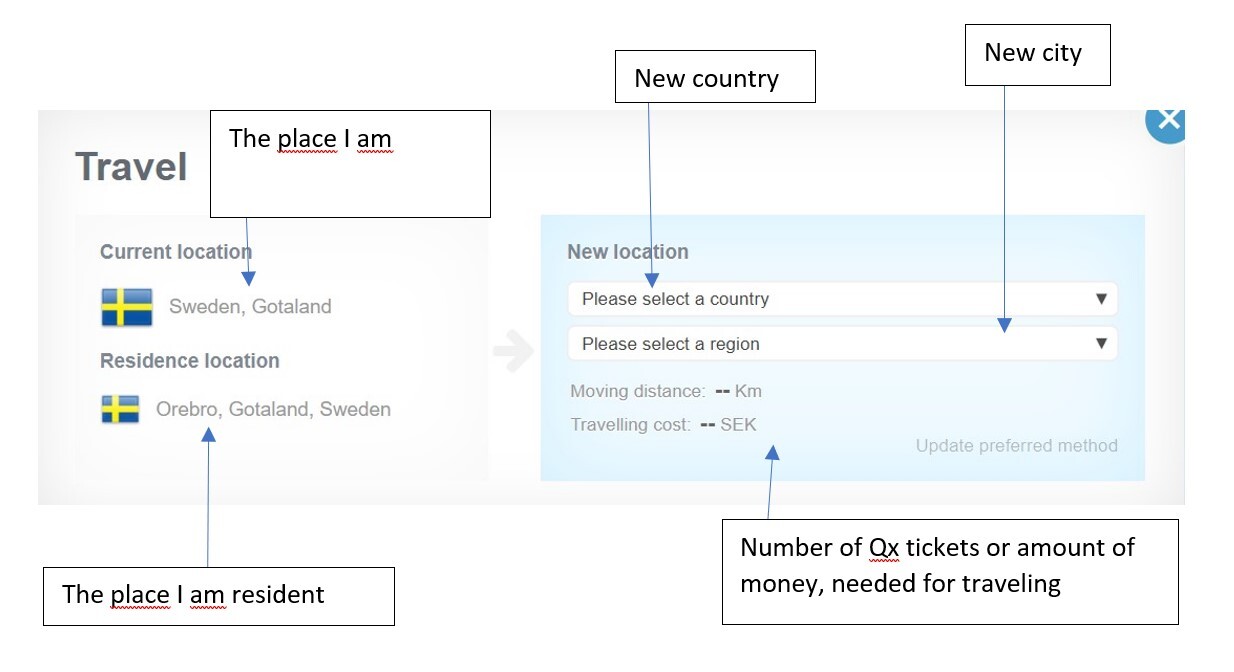Click the 'New location' heading

pos(628,252)
